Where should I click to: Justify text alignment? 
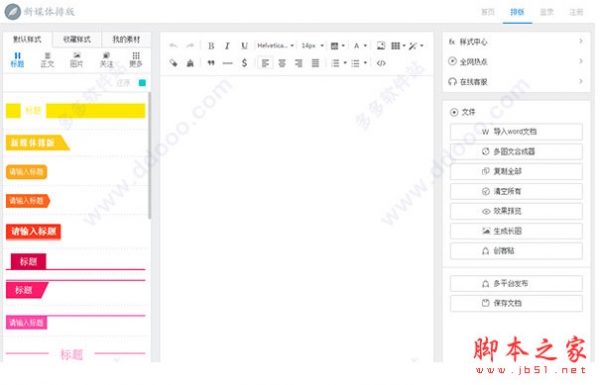(315, 63)
